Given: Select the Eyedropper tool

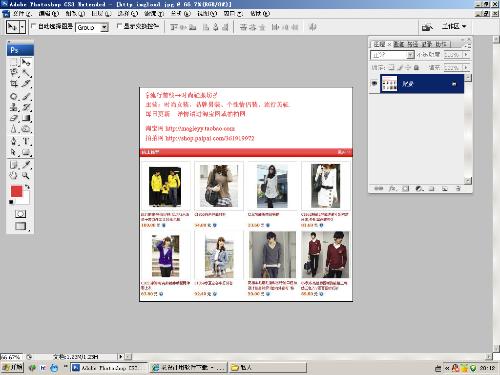Looking at the screenshot, I should [26, 165].
